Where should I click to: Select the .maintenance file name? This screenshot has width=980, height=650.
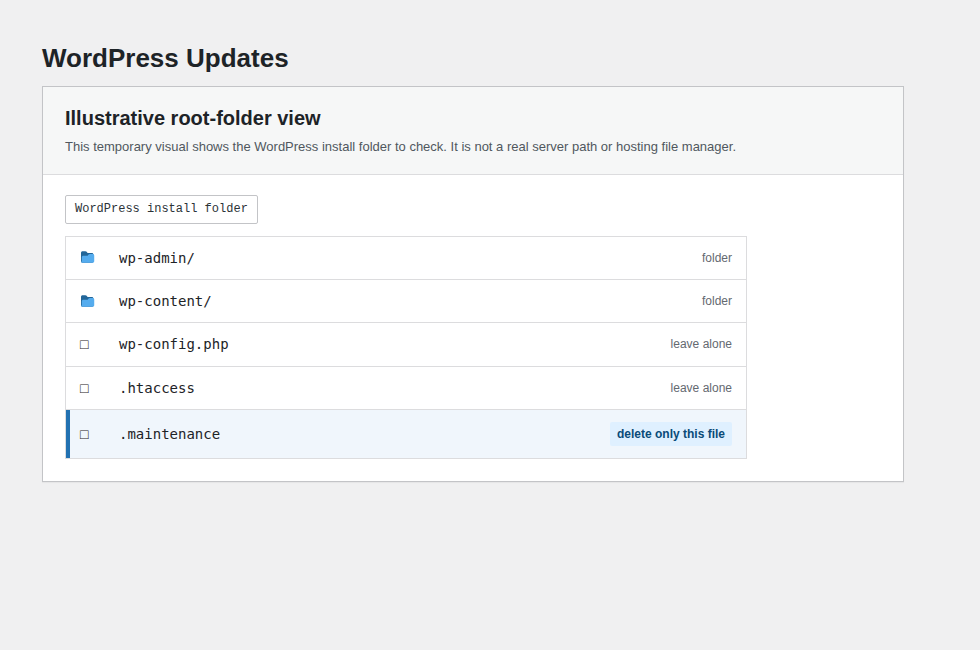pyautogui.click(x=169, y=434)
